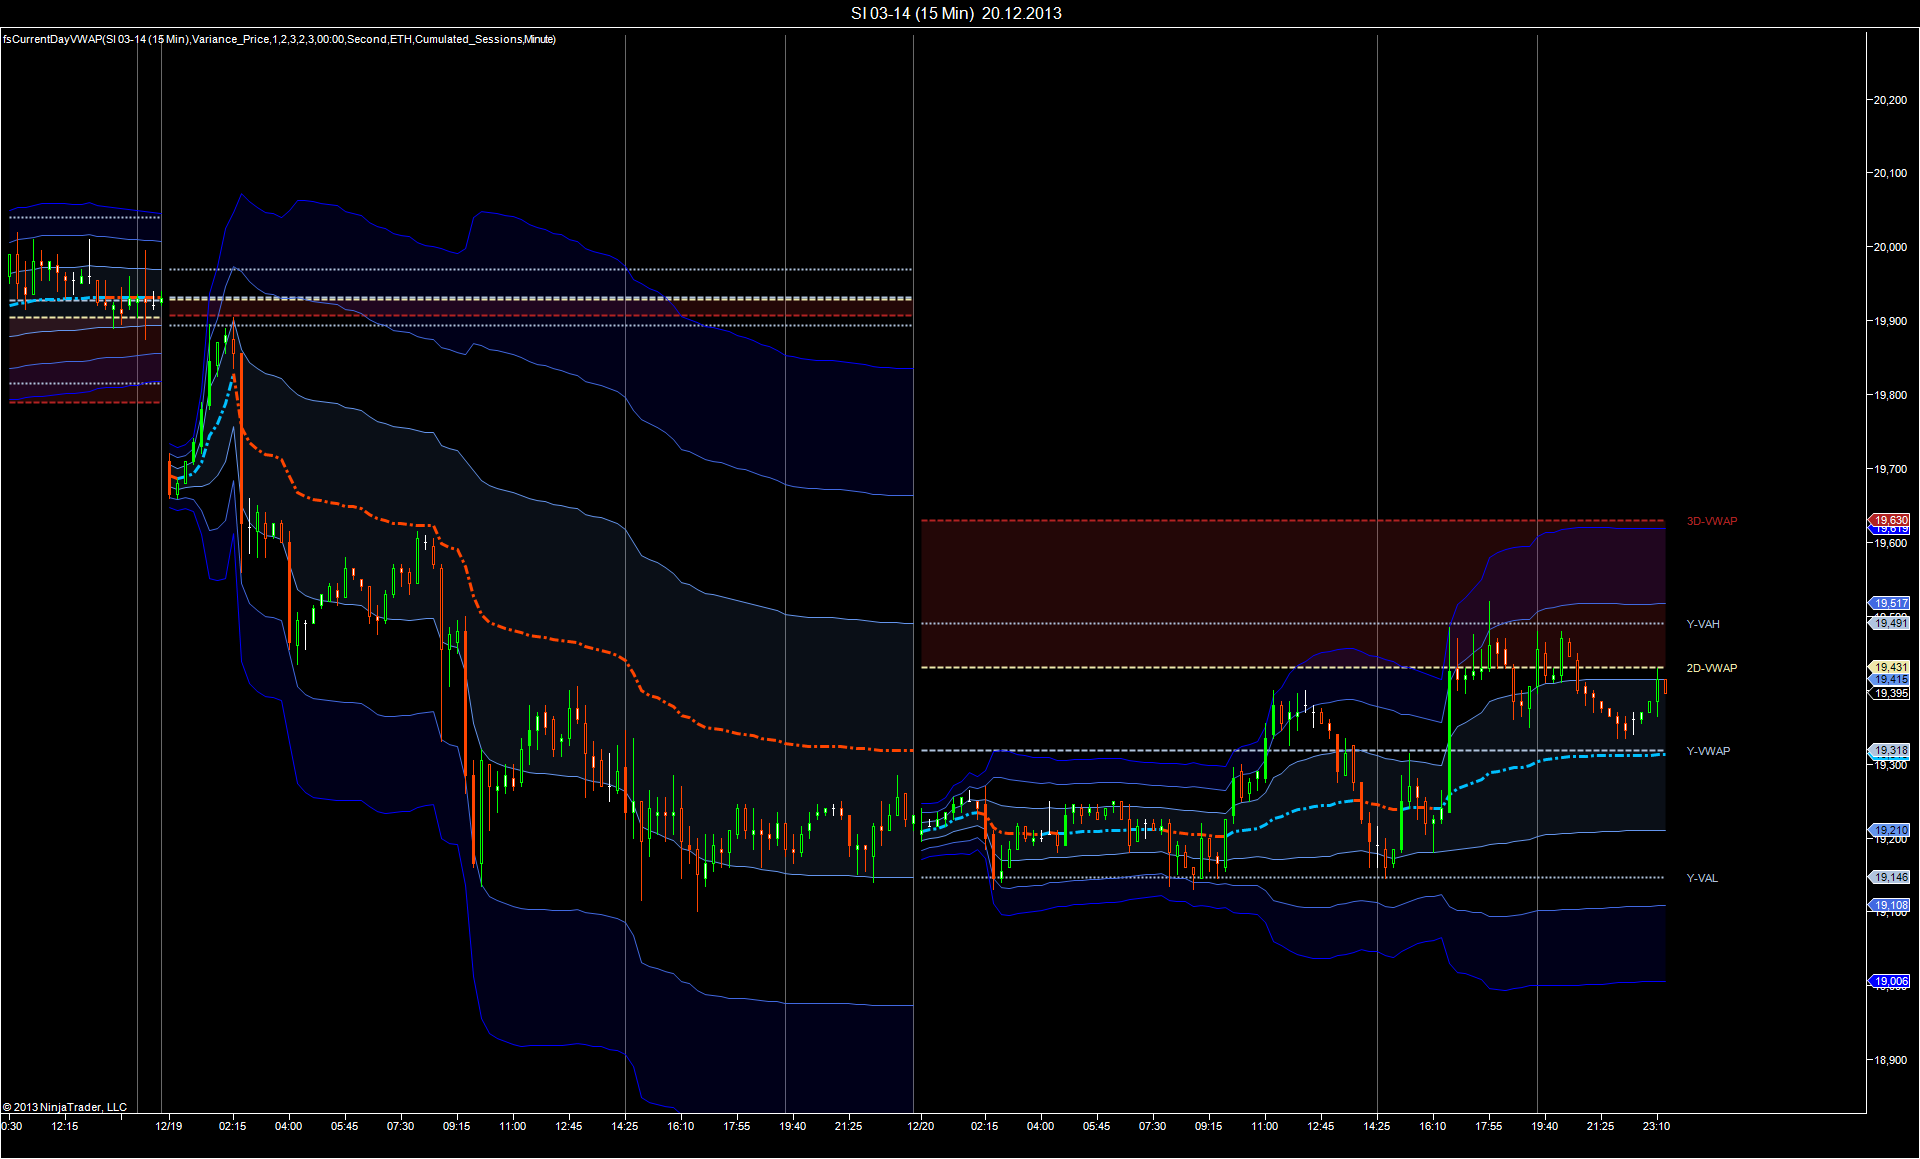This screenshot has height=1159, width=1920.
Task: Select the Y-VWAP line label
Action: pos(1708,751)
